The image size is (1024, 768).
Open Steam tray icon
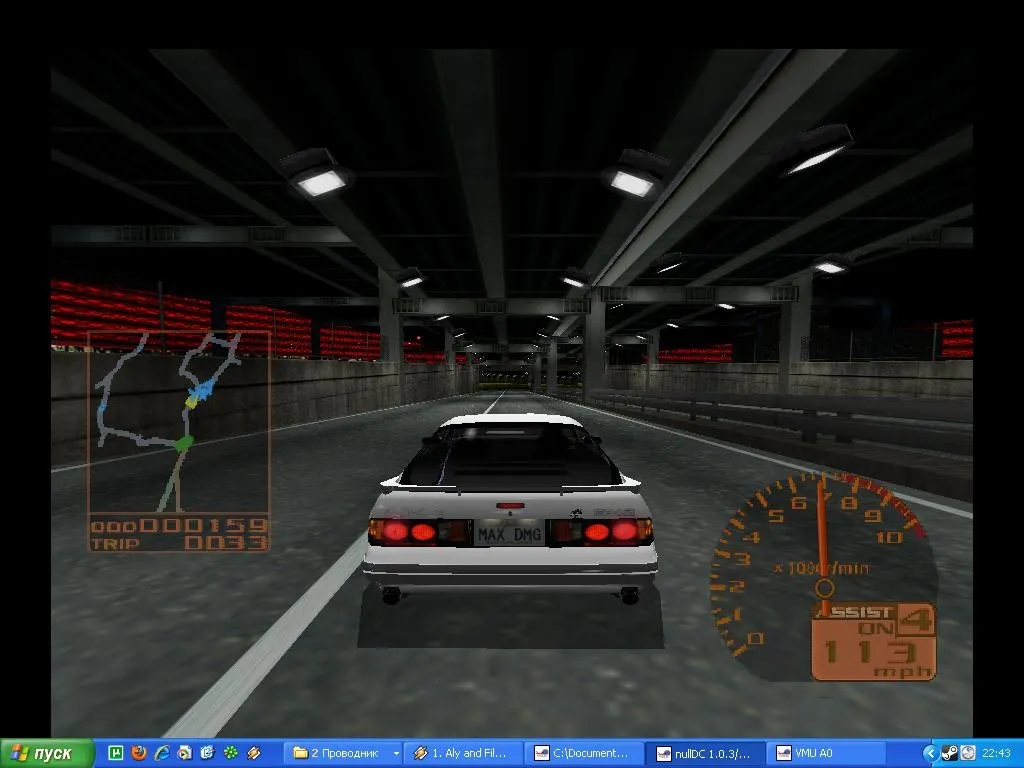[950, 754]
